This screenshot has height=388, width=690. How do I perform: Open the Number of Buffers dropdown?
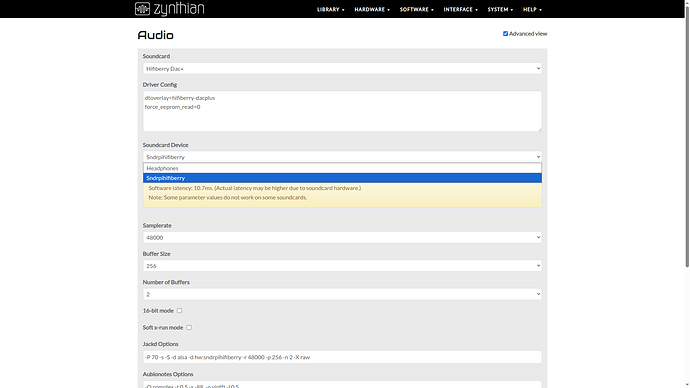[x=342, y=294]
